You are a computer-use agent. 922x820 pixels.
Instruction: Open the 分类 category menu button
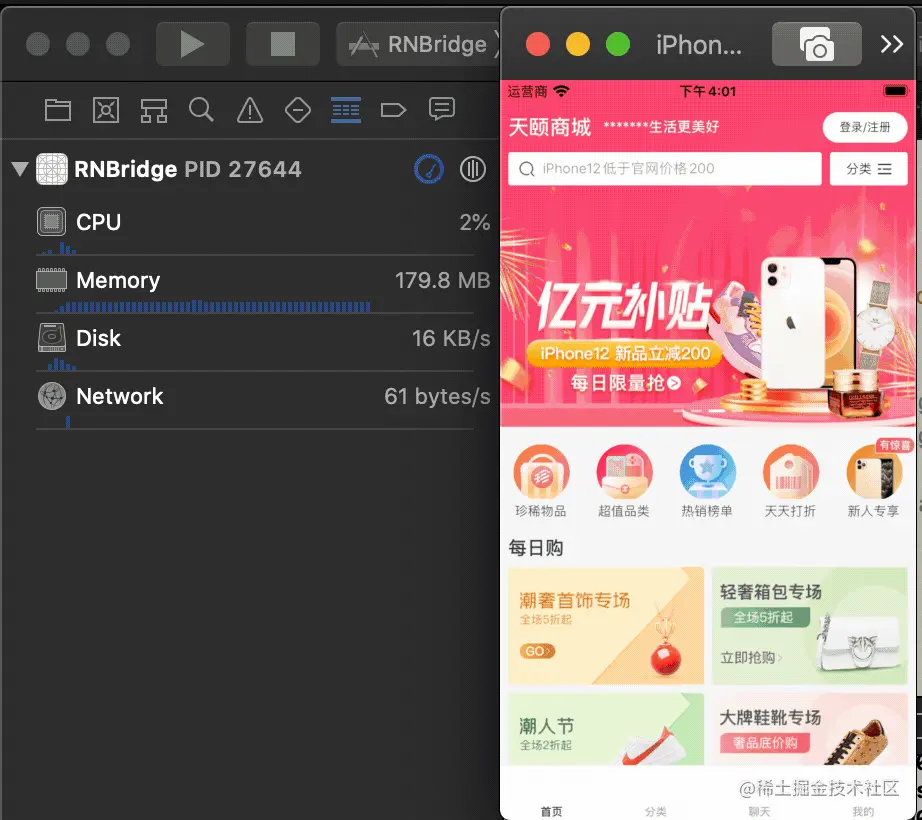[868, 169]
